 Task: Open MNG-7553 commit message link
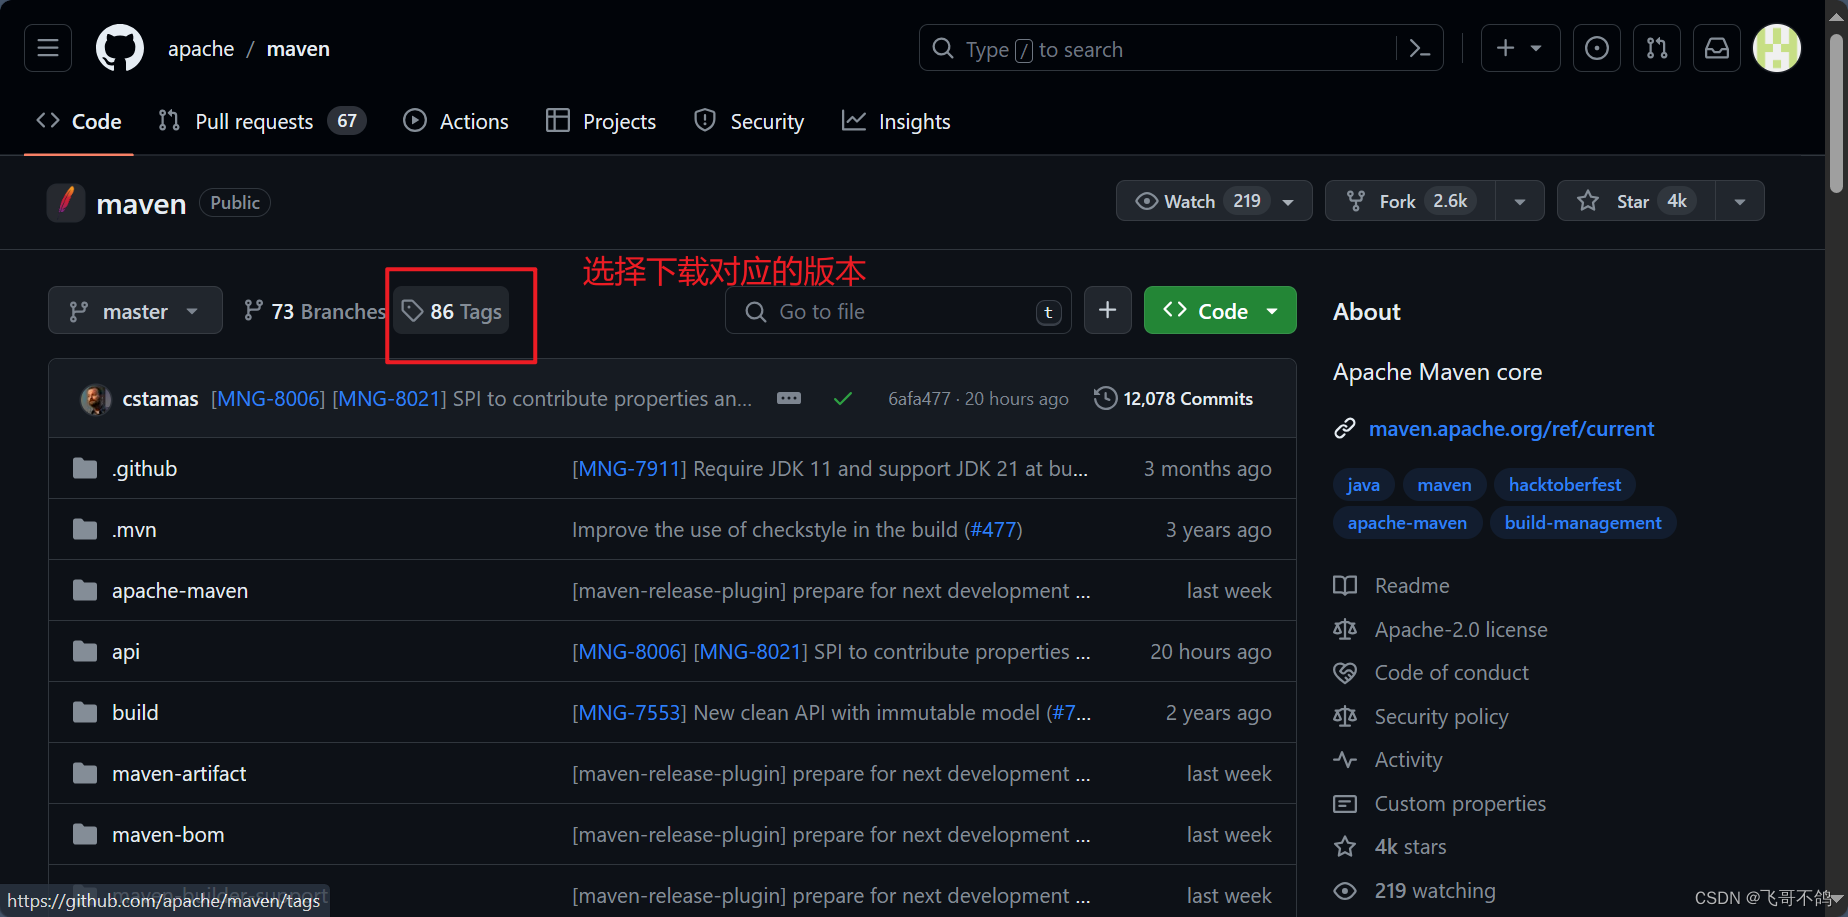click(629, 713)
